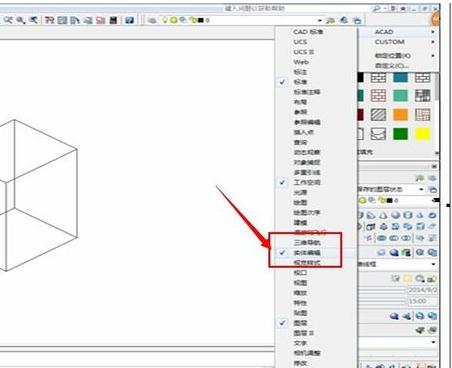Select the diagonal lines hatch pattern
The image size is (452, 368).
(378, 115)
